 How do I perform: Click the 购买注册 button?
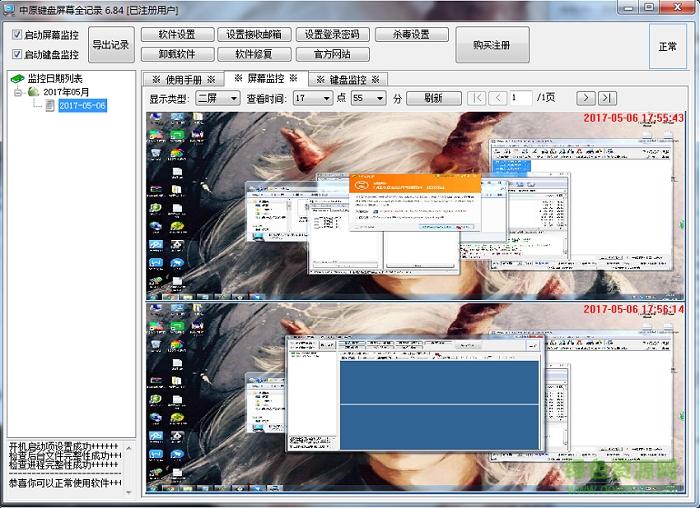[492, 45]
